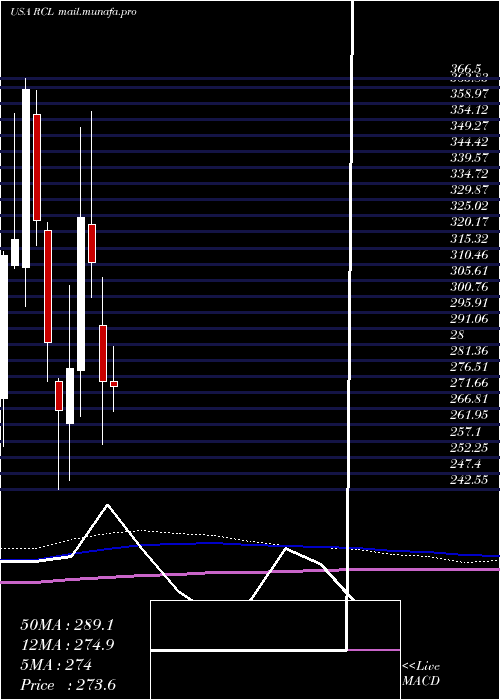Click the 315.32 price axis label

click(469, 239)
